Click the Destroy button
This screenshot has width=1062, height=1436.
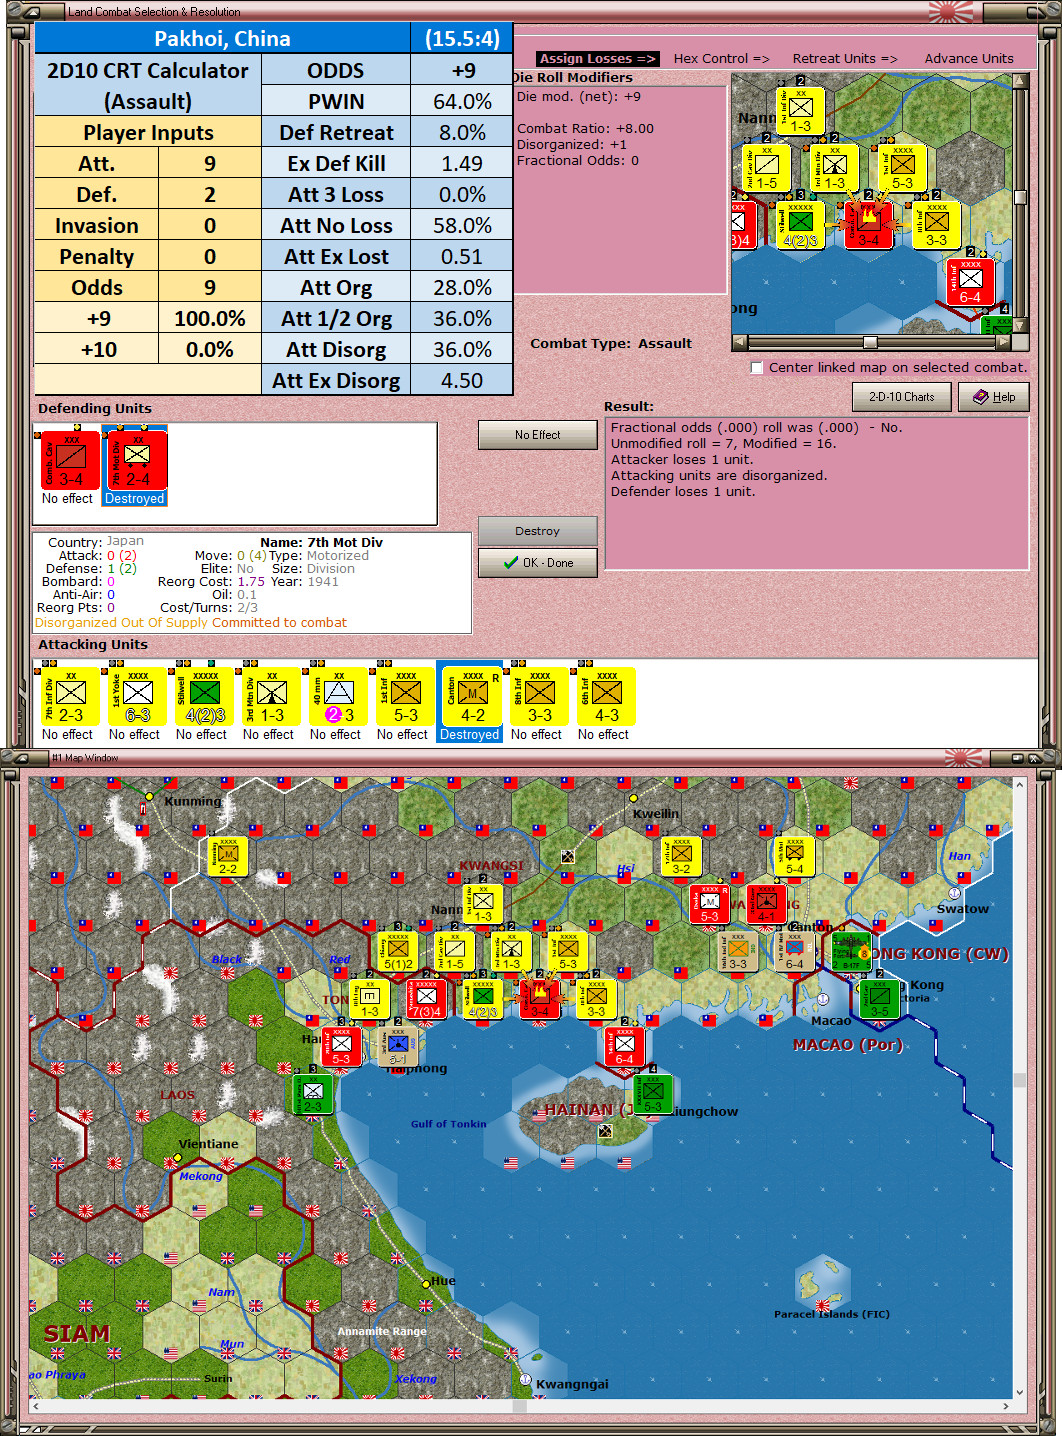click(537, 531)
